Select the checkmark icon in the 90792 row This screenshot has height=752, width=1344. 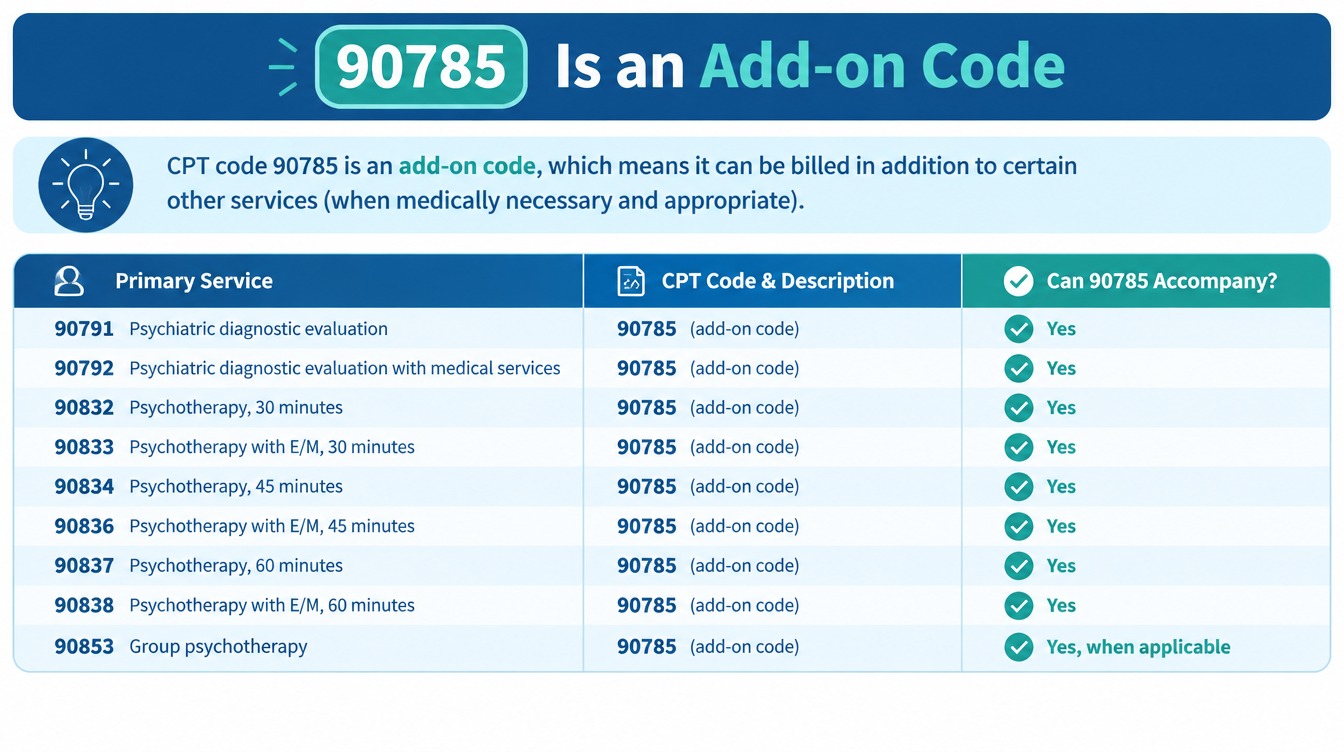pos(1018,368)
